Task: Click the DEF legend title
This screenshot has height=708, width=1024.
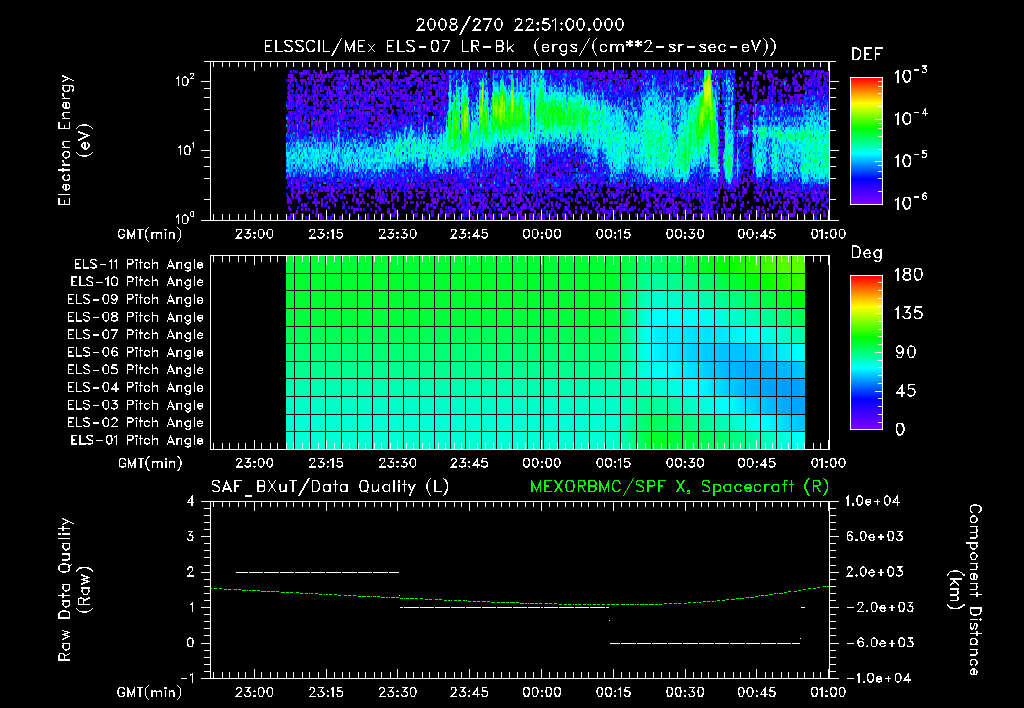Action: click(x=867, y=55)
